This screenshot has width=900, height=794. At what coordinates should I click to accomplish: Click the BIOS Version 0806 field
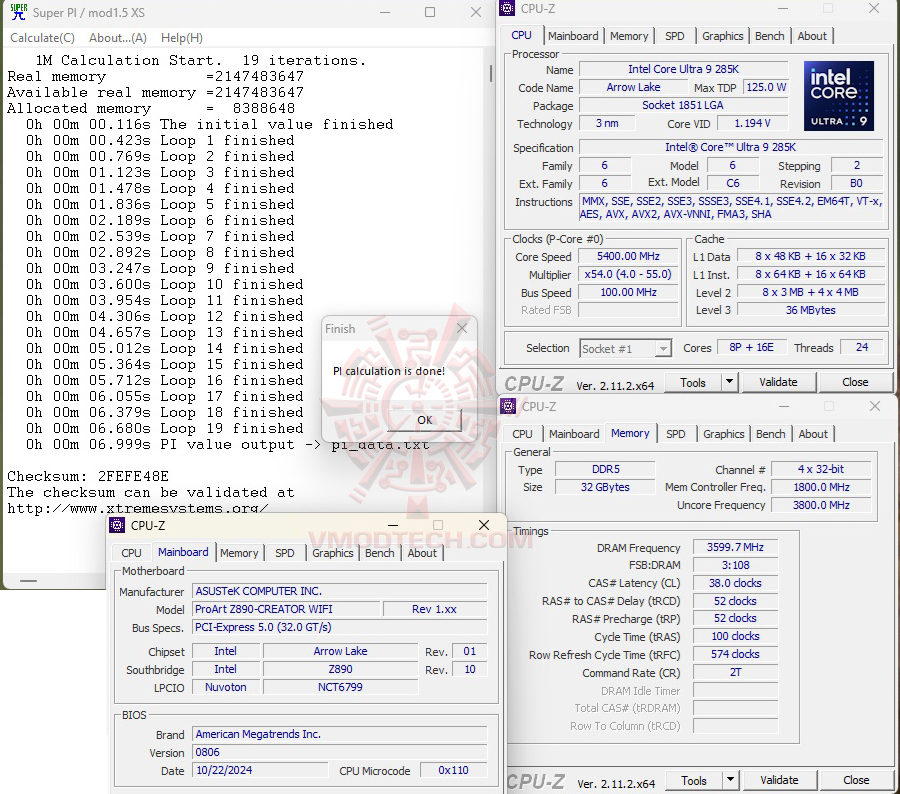coord(339,752)
